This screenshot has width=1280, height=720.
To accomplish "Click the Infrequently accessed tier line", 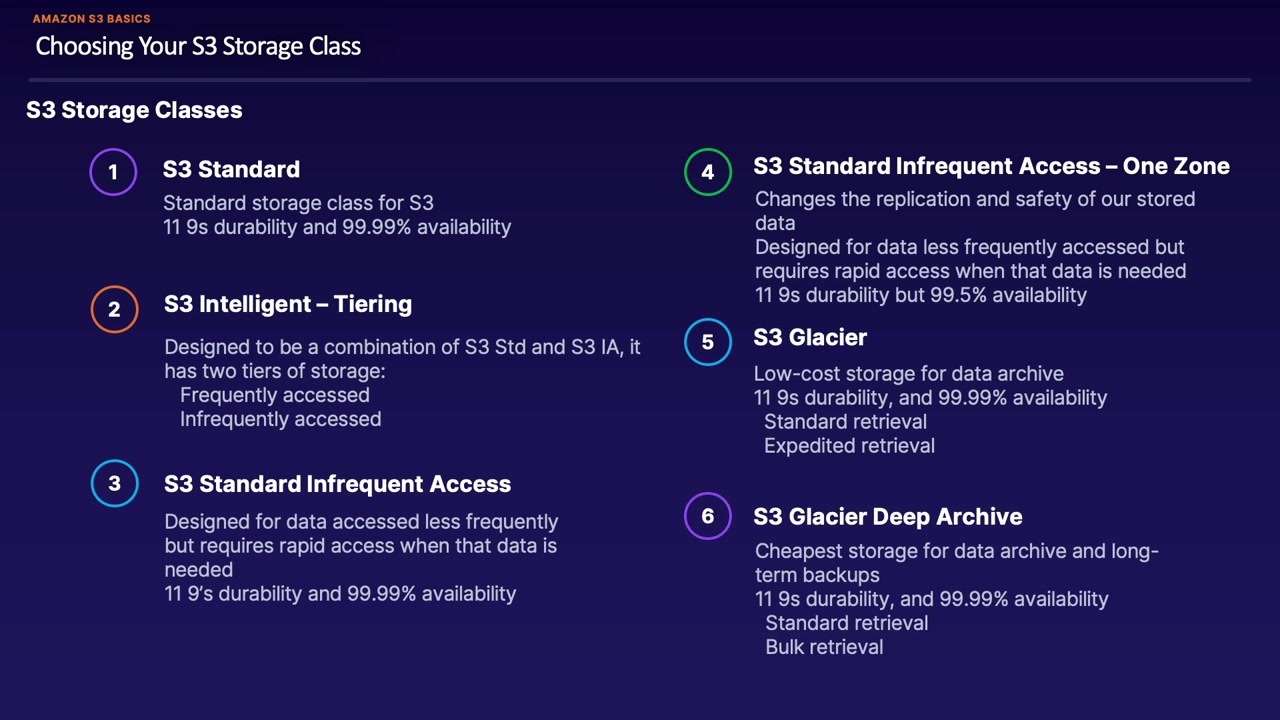I will pos(280,419).
